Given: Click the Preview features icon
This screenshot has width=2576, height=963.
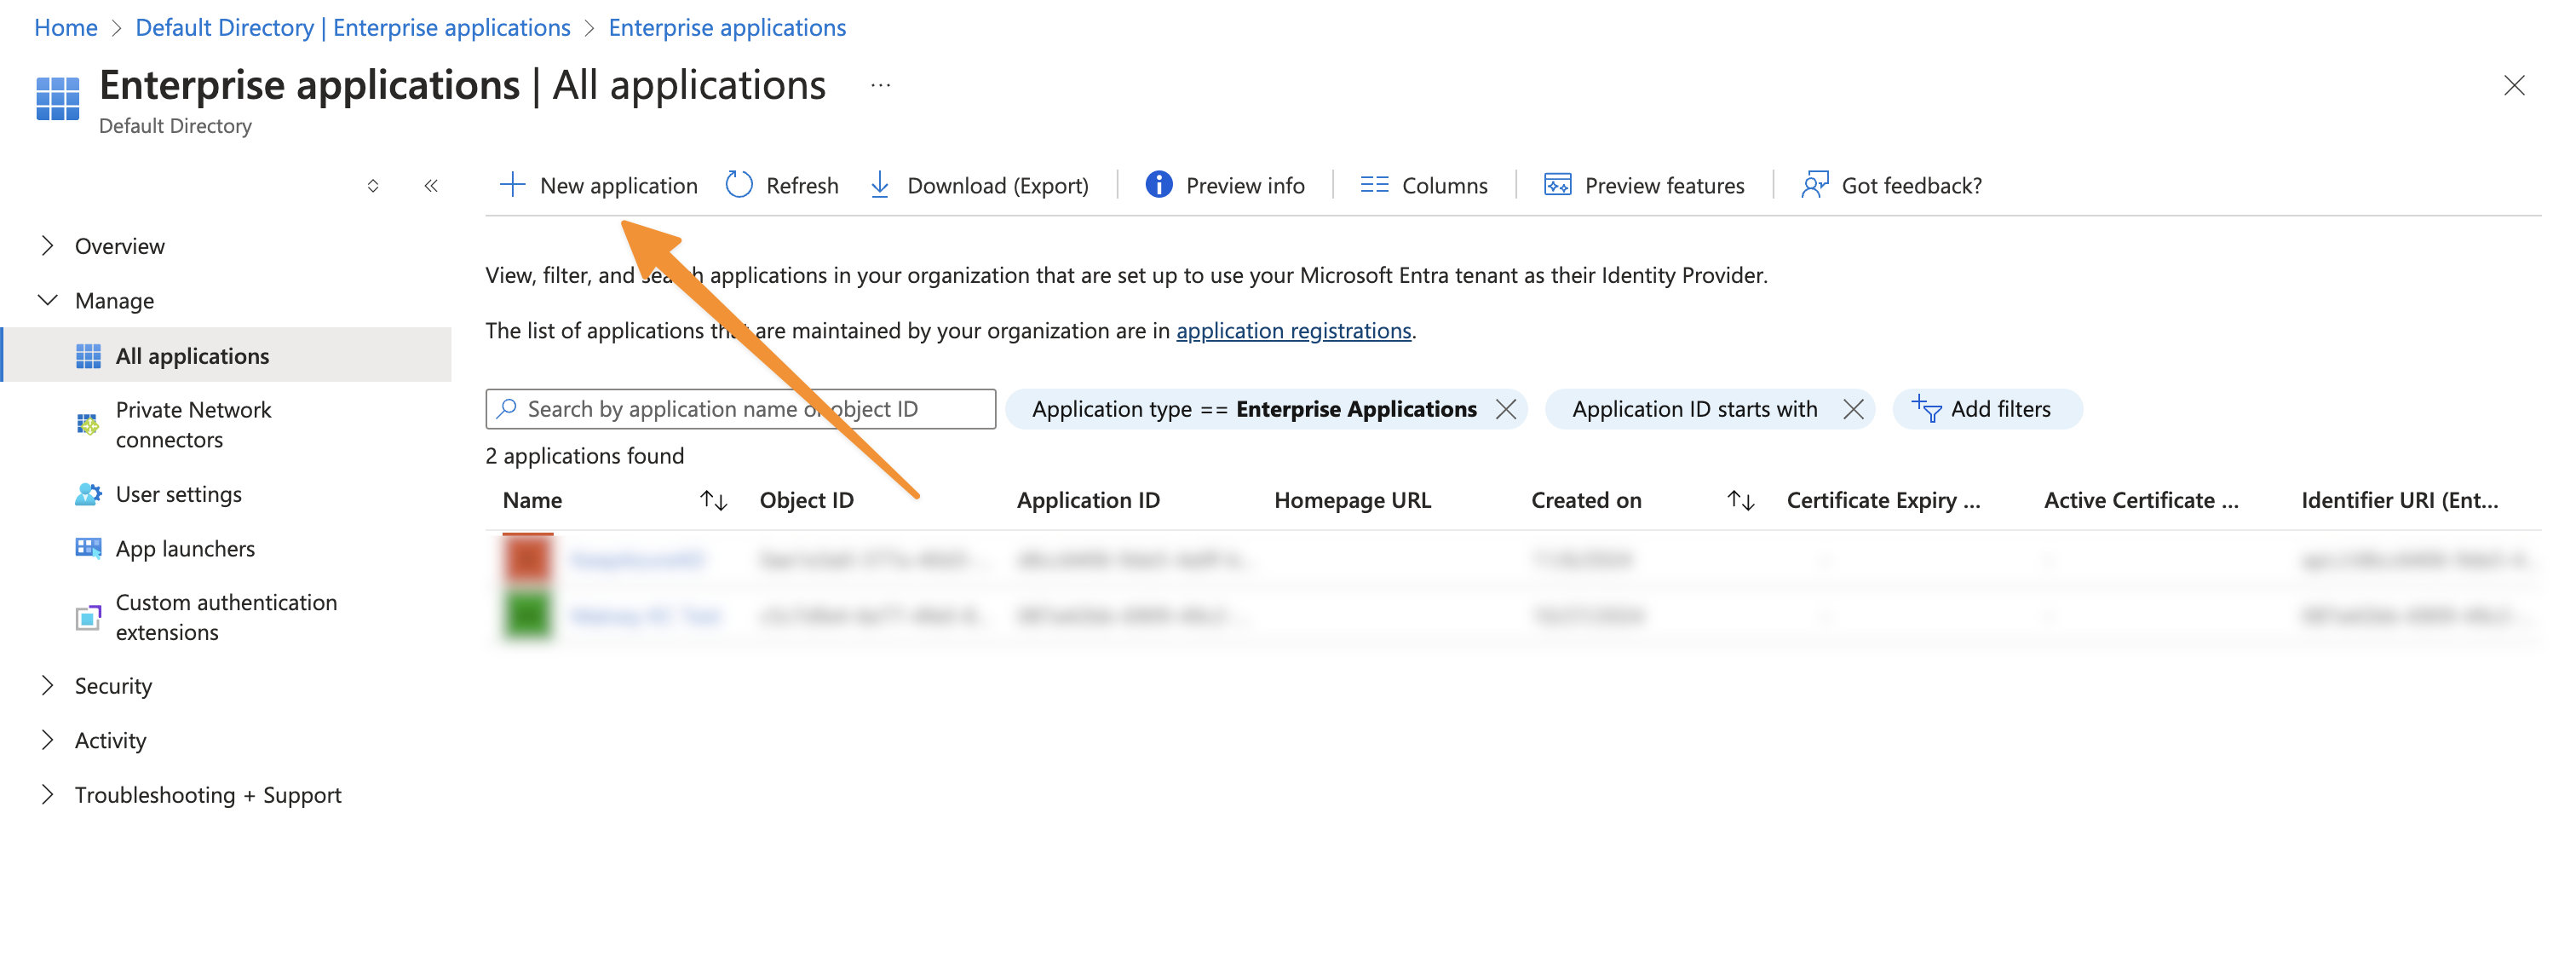Looking at the screenshot, I should click(1557, 185).
